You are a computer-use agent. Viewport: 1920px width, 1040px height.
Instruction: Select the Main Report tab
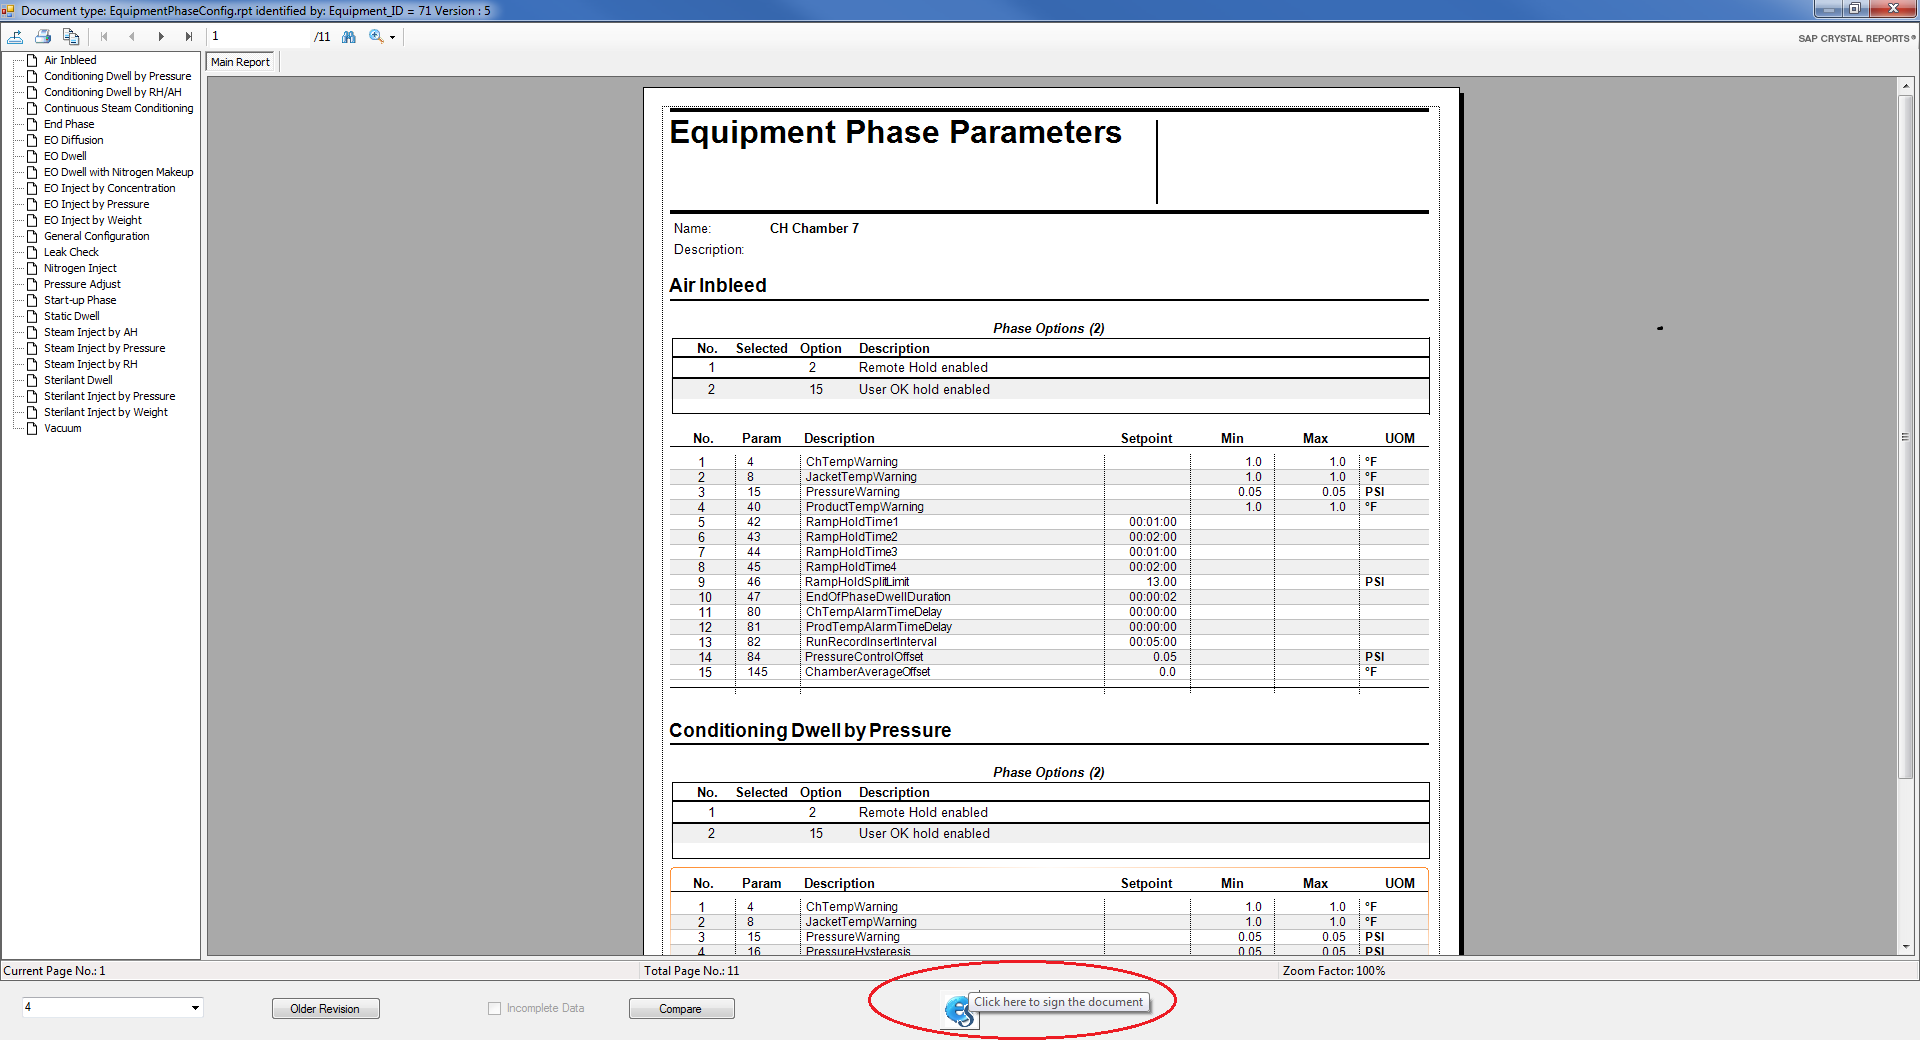240,62
